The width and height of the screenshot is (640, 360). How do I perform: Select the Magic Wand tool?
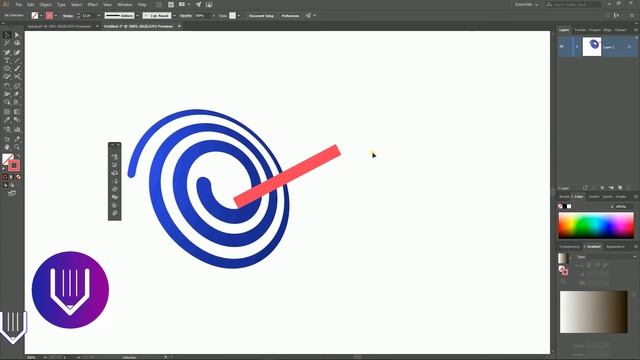pos(7,43)
